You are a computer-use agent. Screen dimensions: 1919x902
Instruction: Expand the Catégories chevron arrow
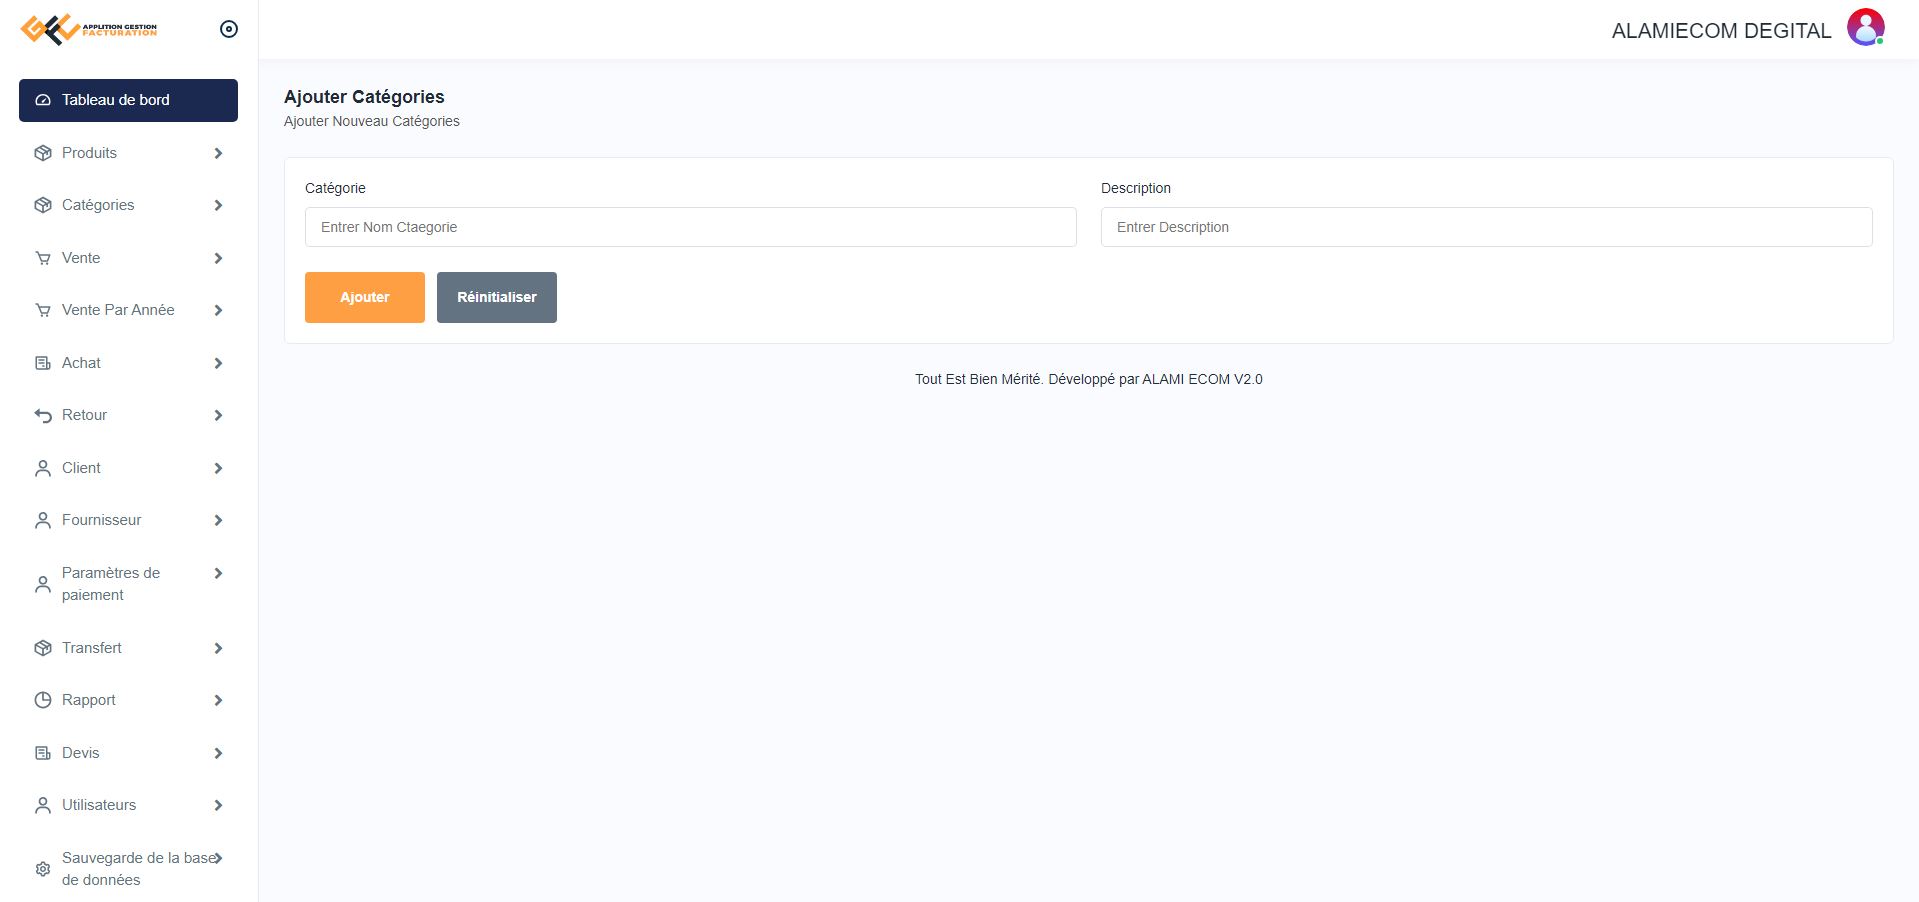(218, 205)
